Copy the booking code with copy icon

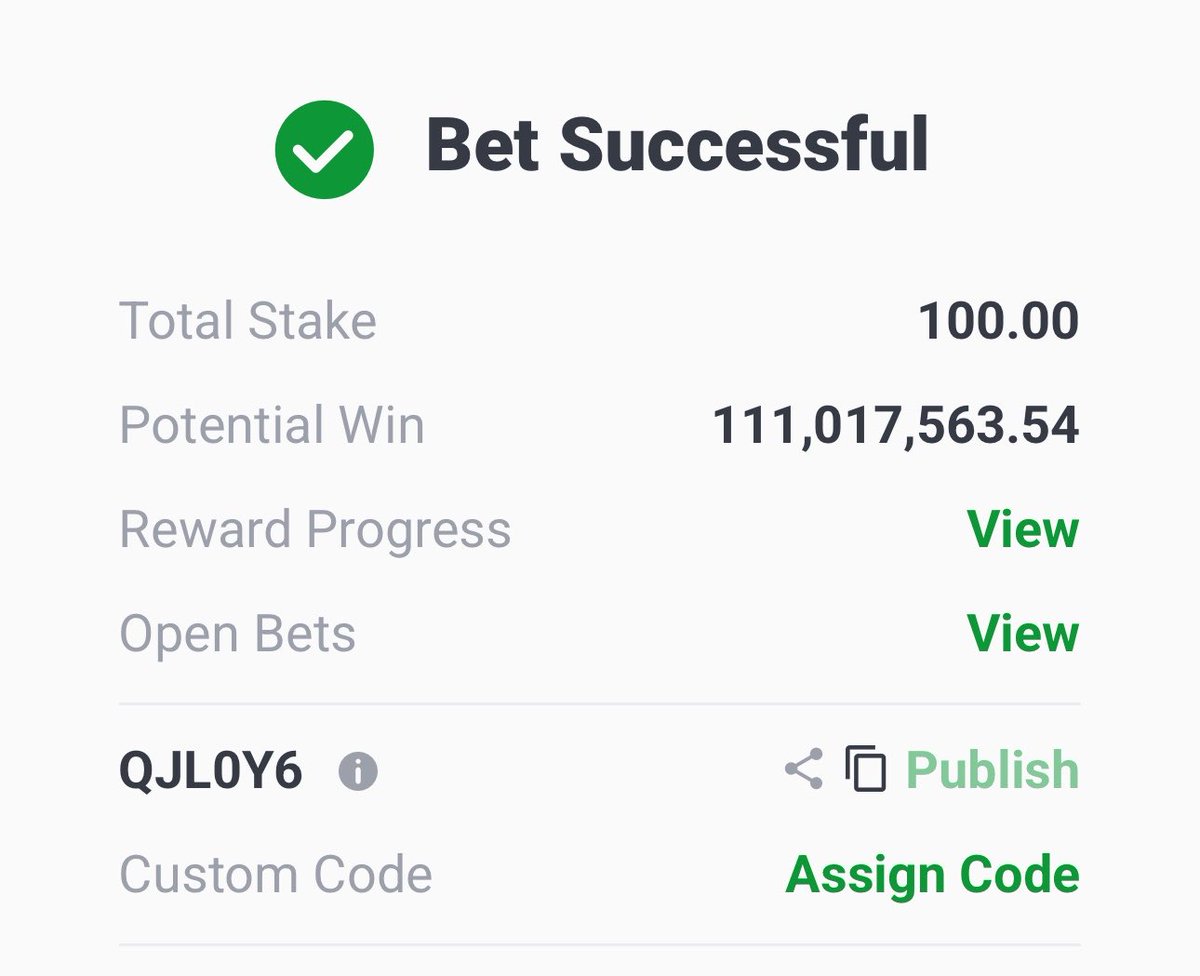coord(866,770)
